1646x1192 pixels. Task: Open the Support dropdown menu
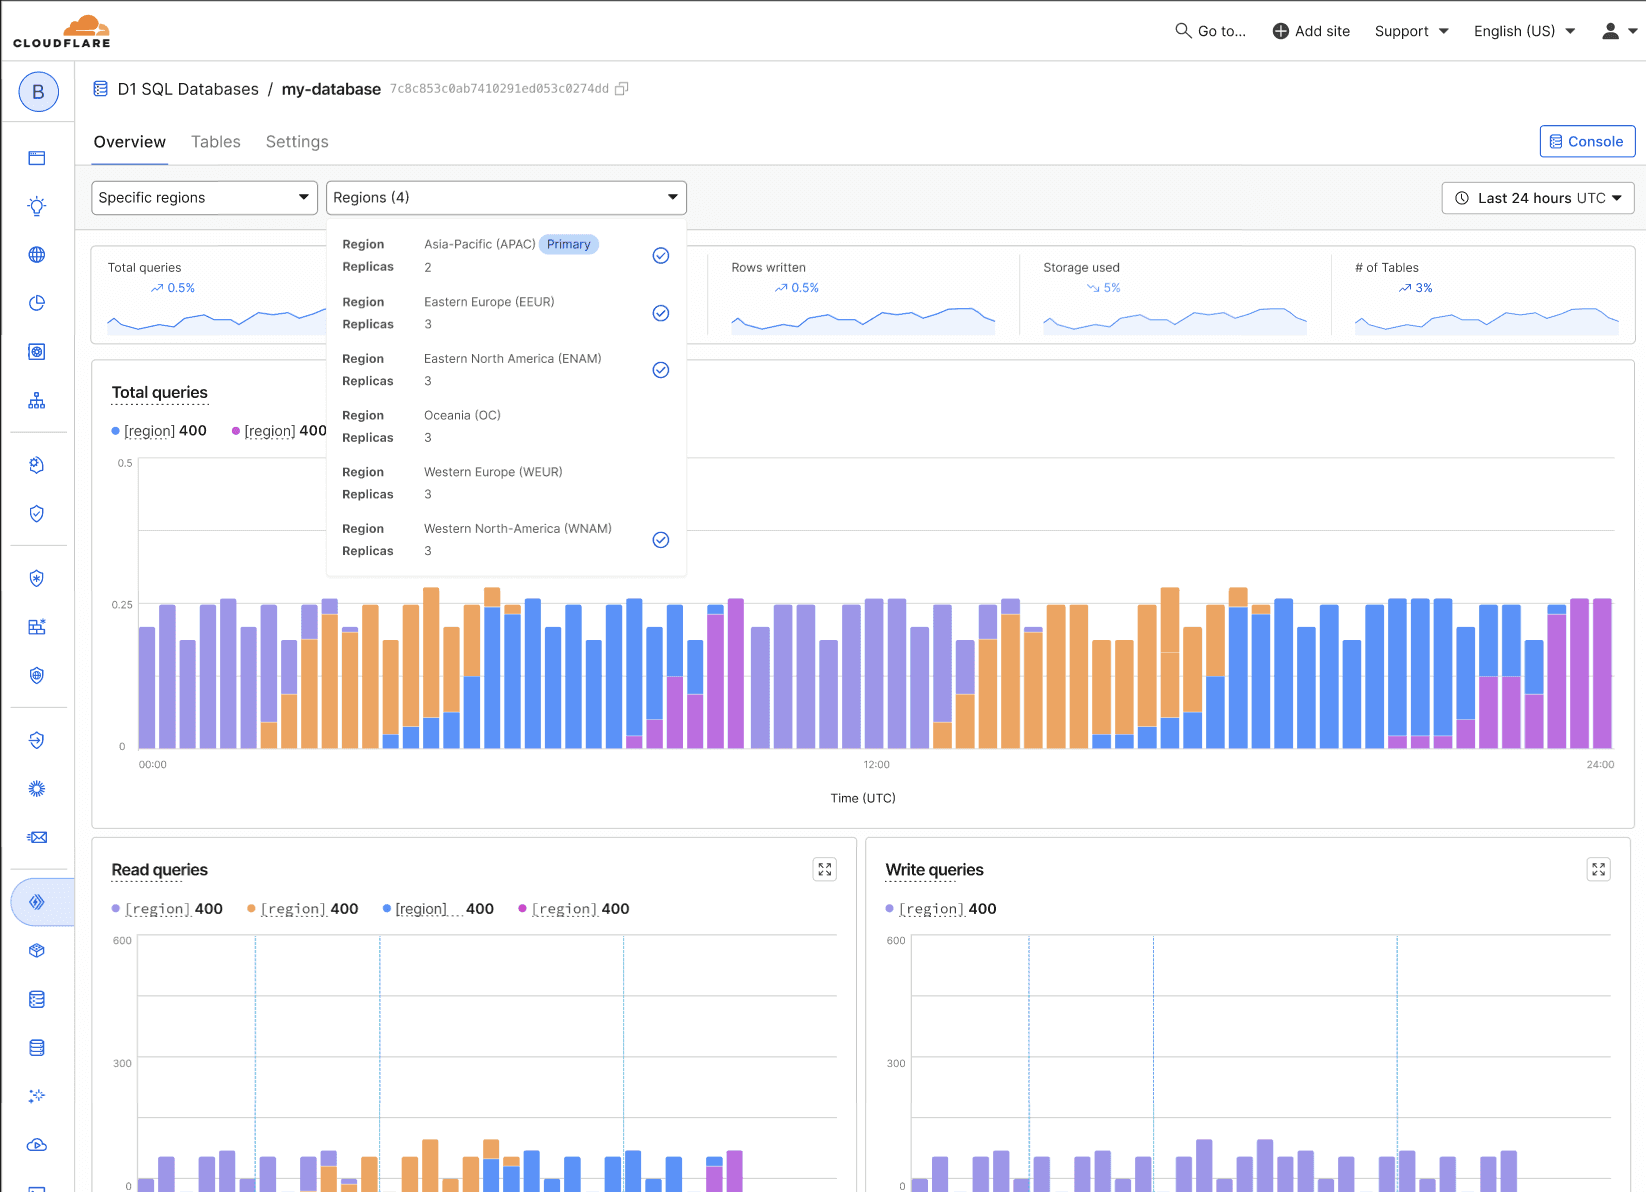(x=1412, y=31)
